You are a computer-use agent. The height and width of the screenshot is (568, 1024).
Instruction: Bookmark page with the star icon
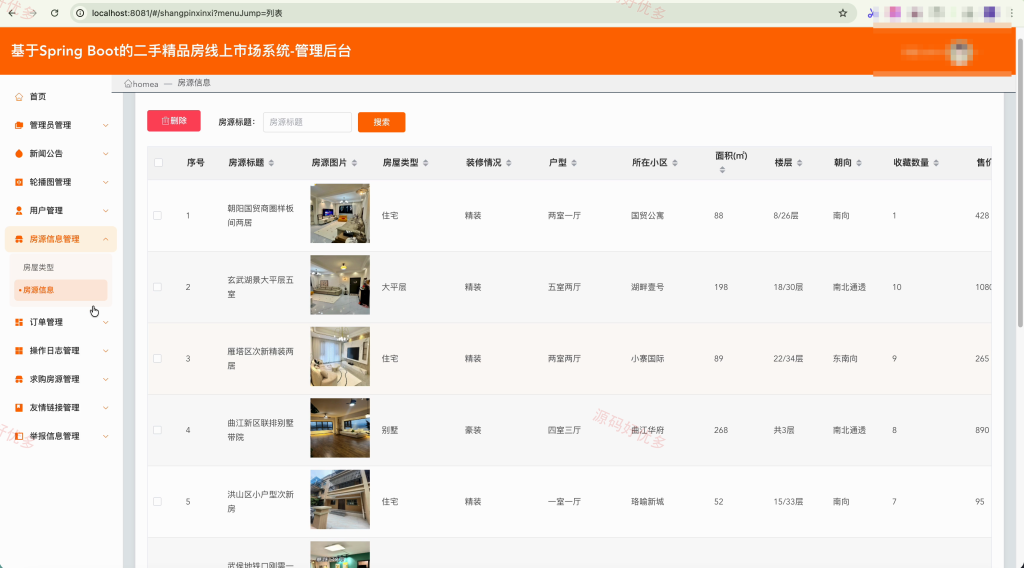pyautogui.click(x=842, y=13)
